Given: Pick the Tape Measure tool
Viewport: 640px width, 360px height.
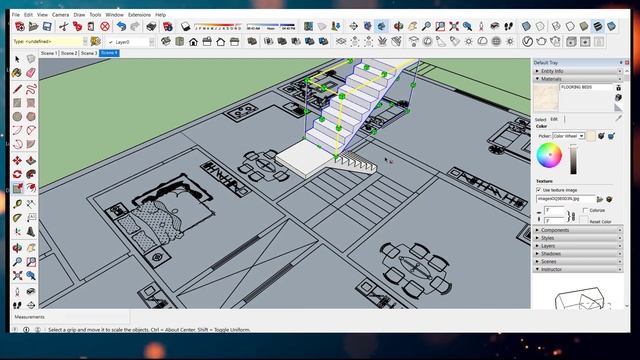Looking at the screenshot, I should pos(17,204).
